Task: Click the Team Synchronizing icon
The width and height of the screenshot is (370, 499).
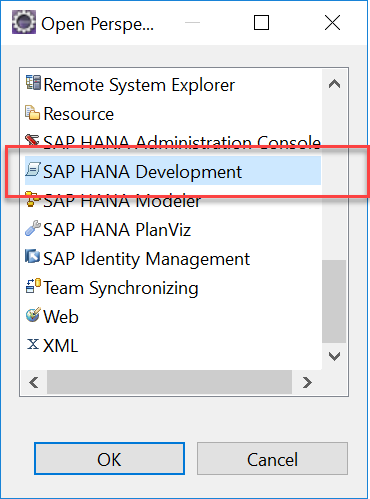Action: click(33, 286)
